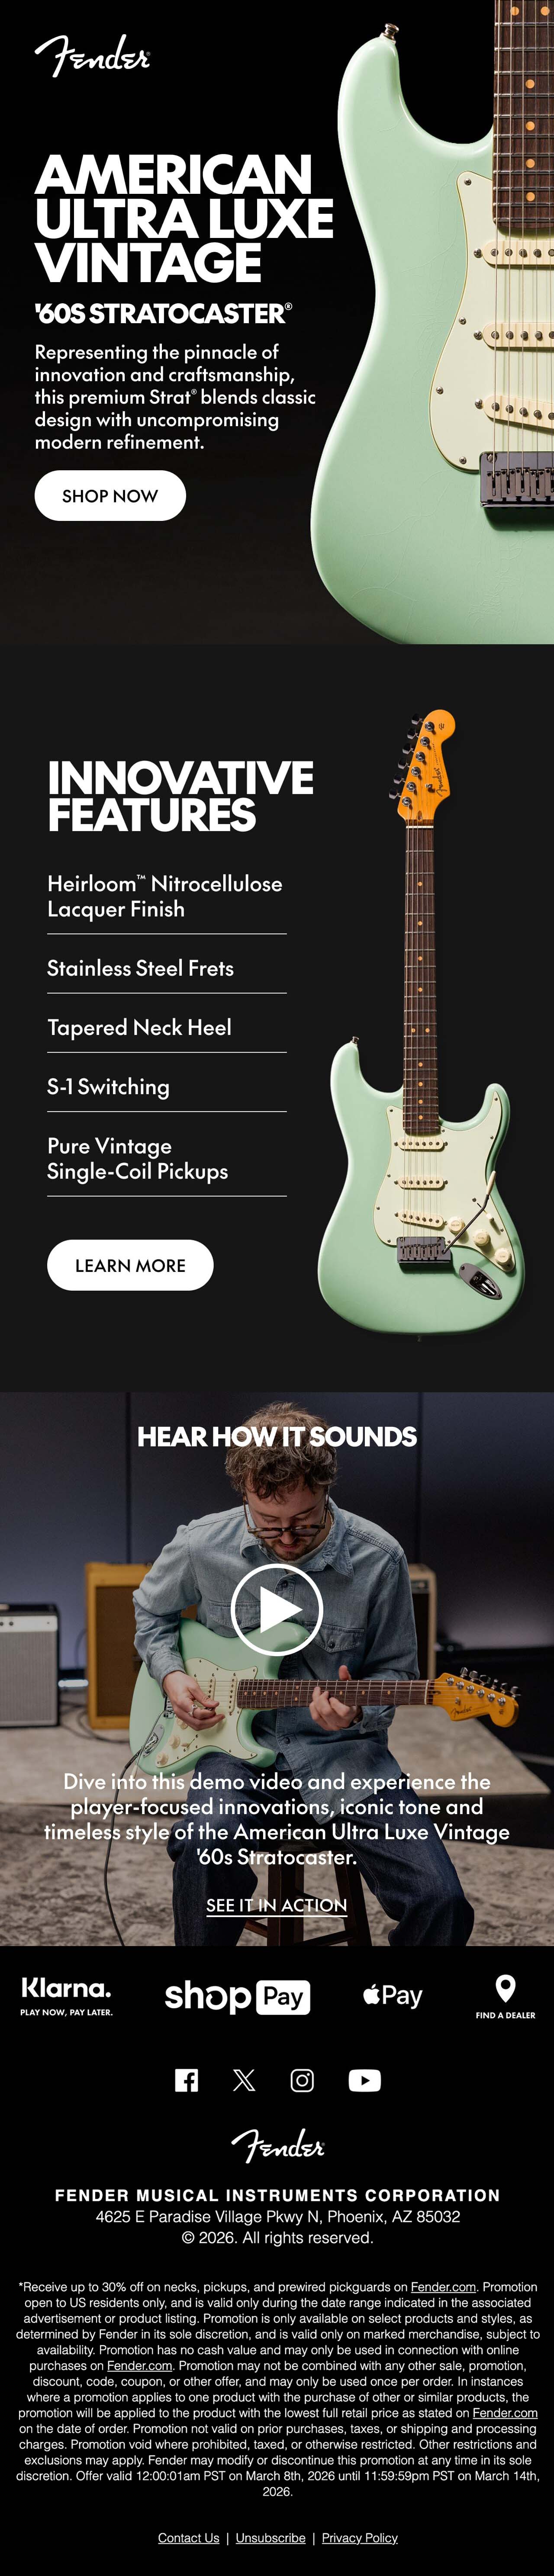Click the Unsubscribe link
The width and height of the screenshot is (554, 2576).
(271, 2538)
